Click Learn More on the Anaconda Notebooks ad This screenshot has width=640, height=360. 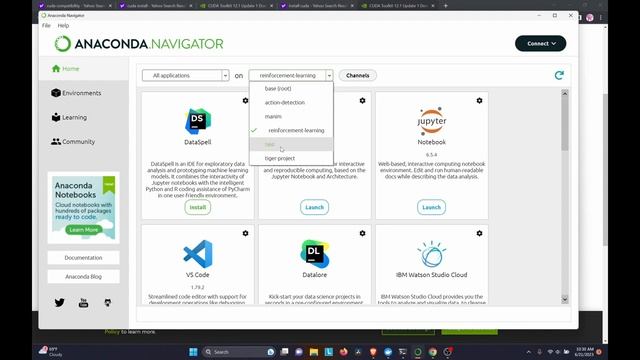(x=84, y=230)
